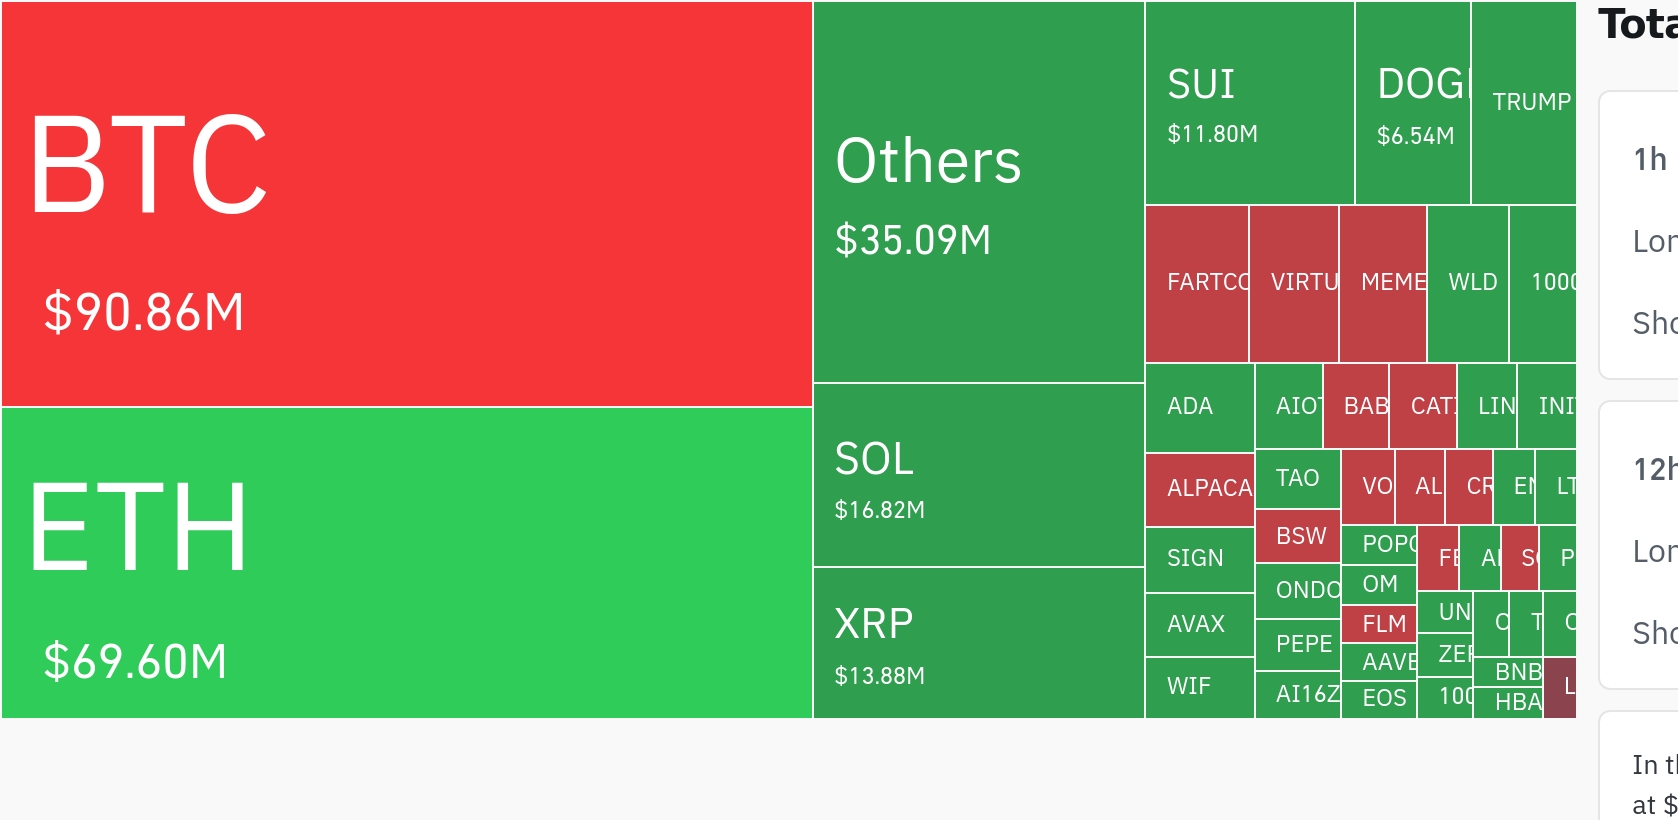Open the DOGE $6.54M tile
The width and height of the screenshot is (1678, 820).
(x=1413, y=103)
